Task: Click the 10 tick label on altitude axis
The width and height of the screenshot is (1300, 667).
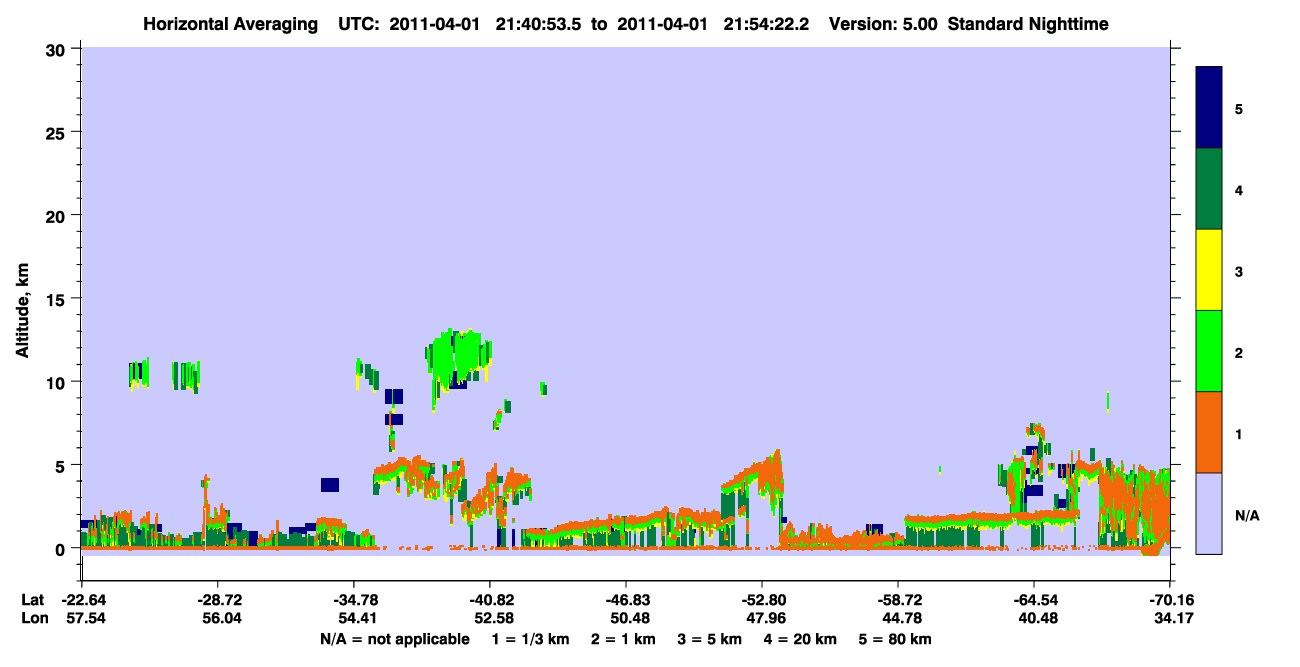Action: coord(58,382)
